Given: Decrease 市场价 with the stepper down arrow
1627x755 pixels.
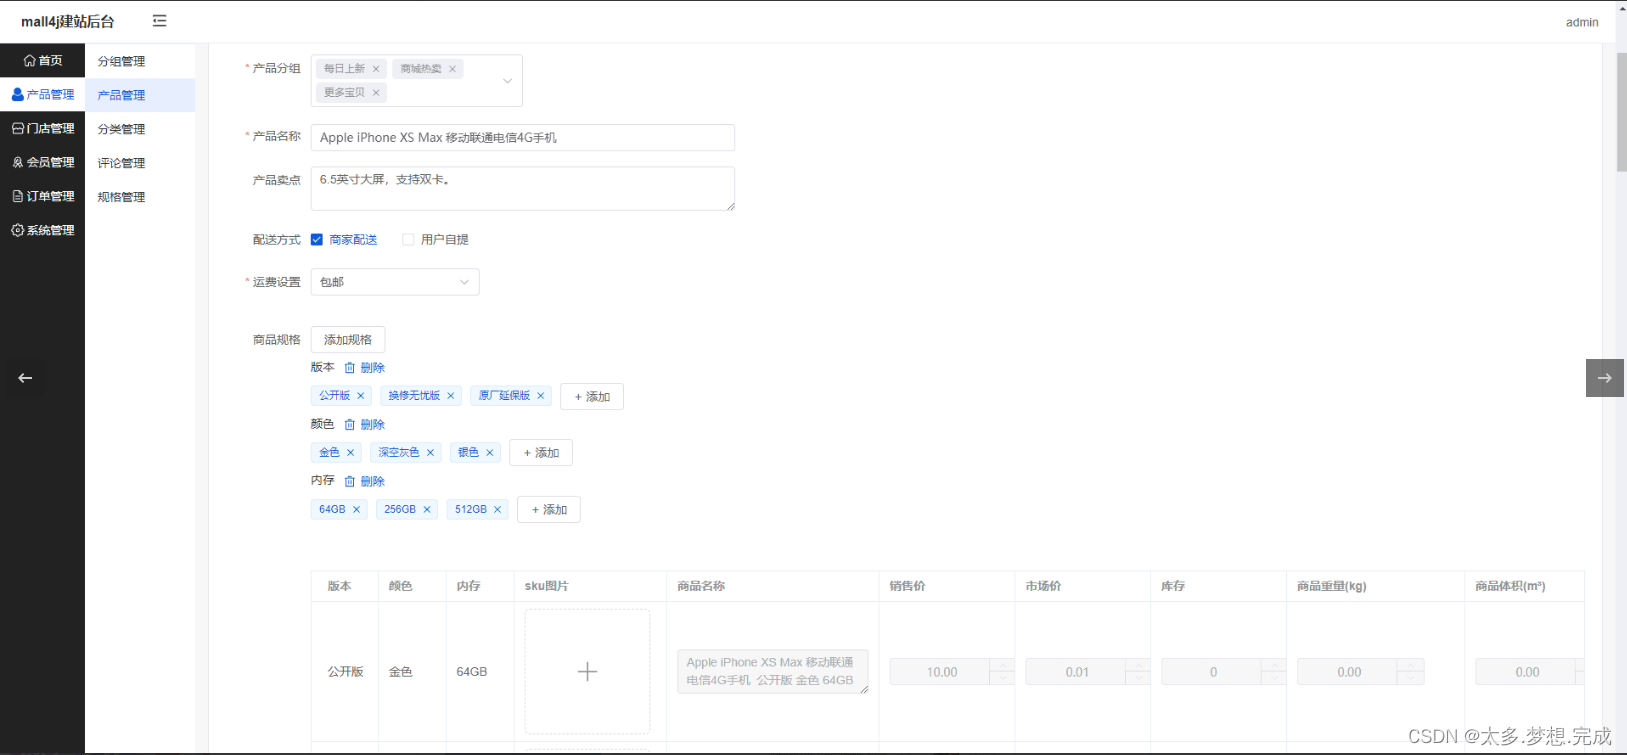Looking at the screenshot, I should [x=1138, y=679].
